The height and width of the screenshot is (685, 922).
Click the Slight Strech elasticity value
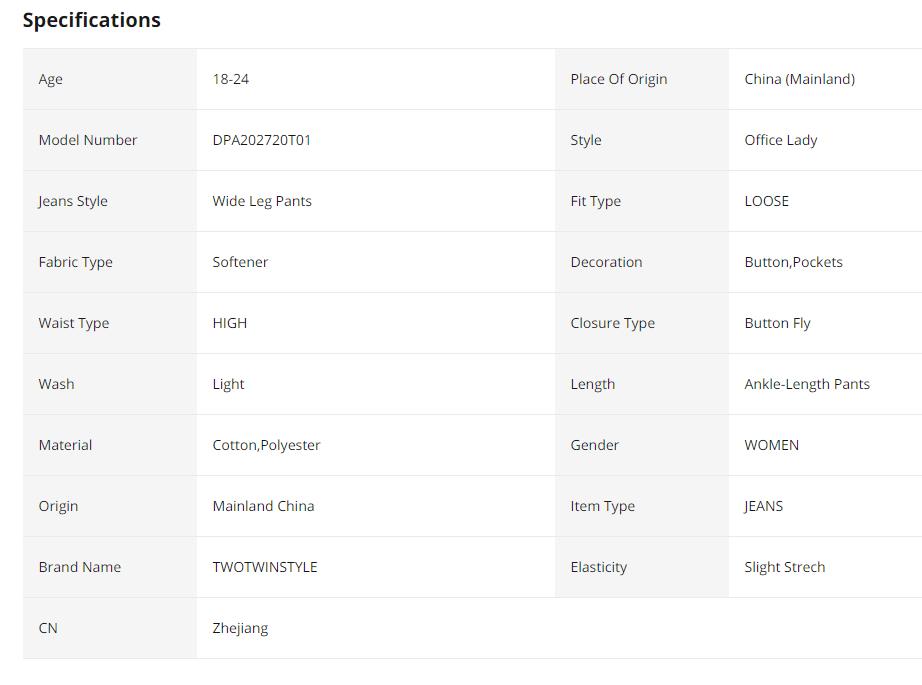pyautogui.click(x=784, y=567)
